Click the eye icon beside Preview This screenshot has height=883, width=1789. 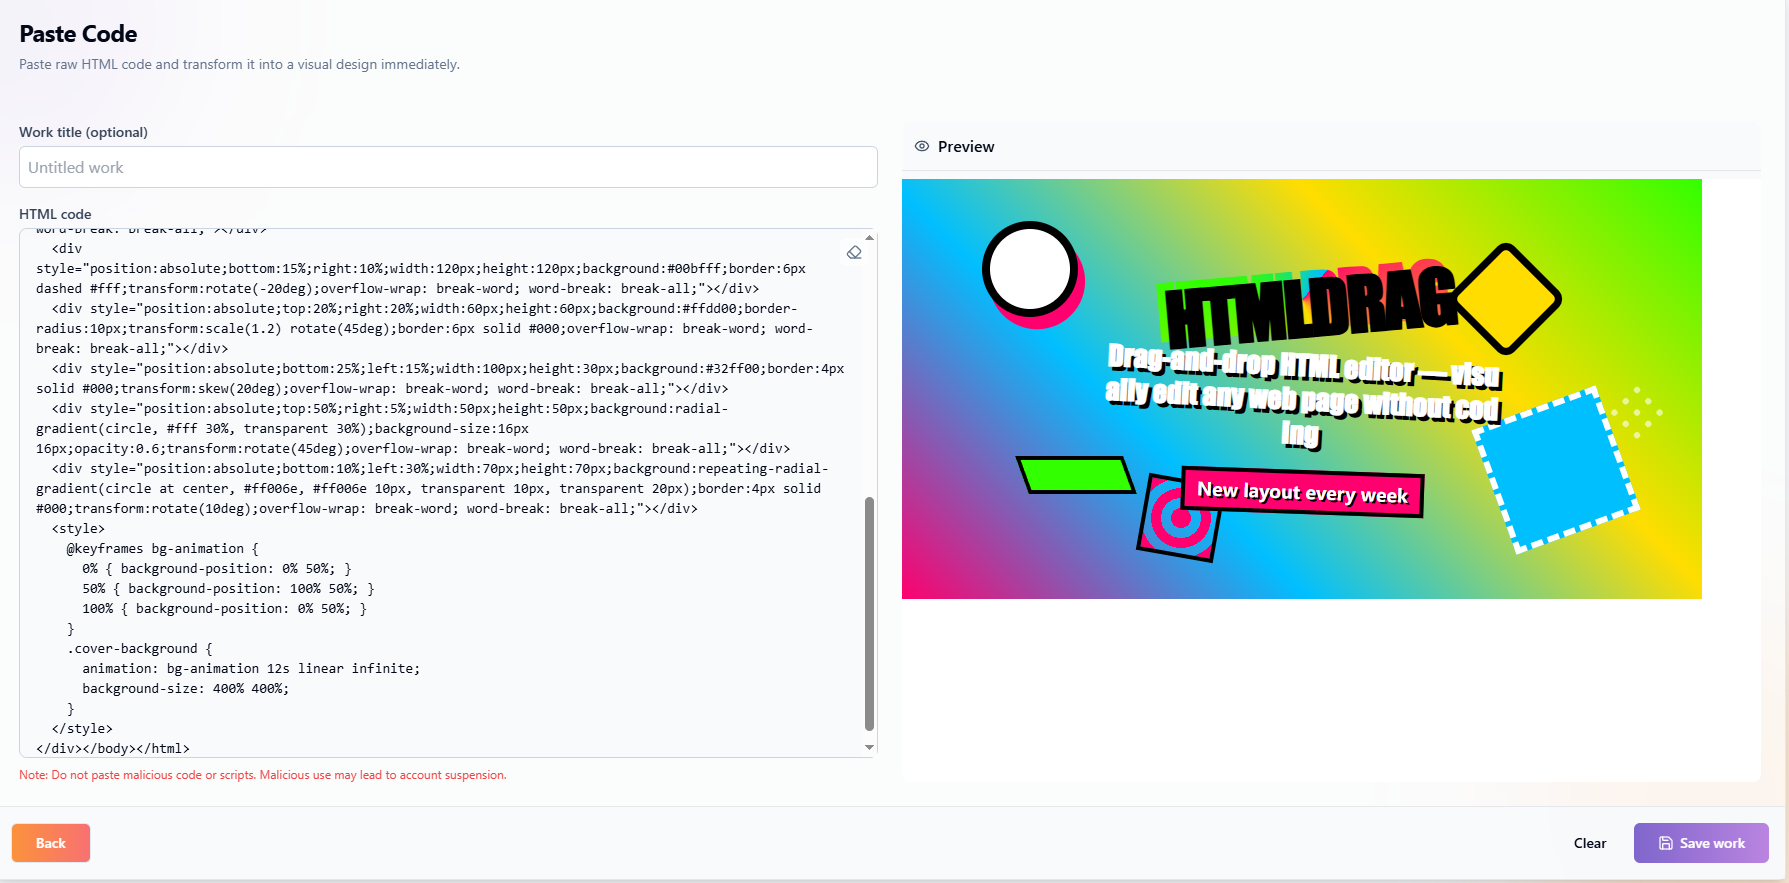tap(922, 146)
